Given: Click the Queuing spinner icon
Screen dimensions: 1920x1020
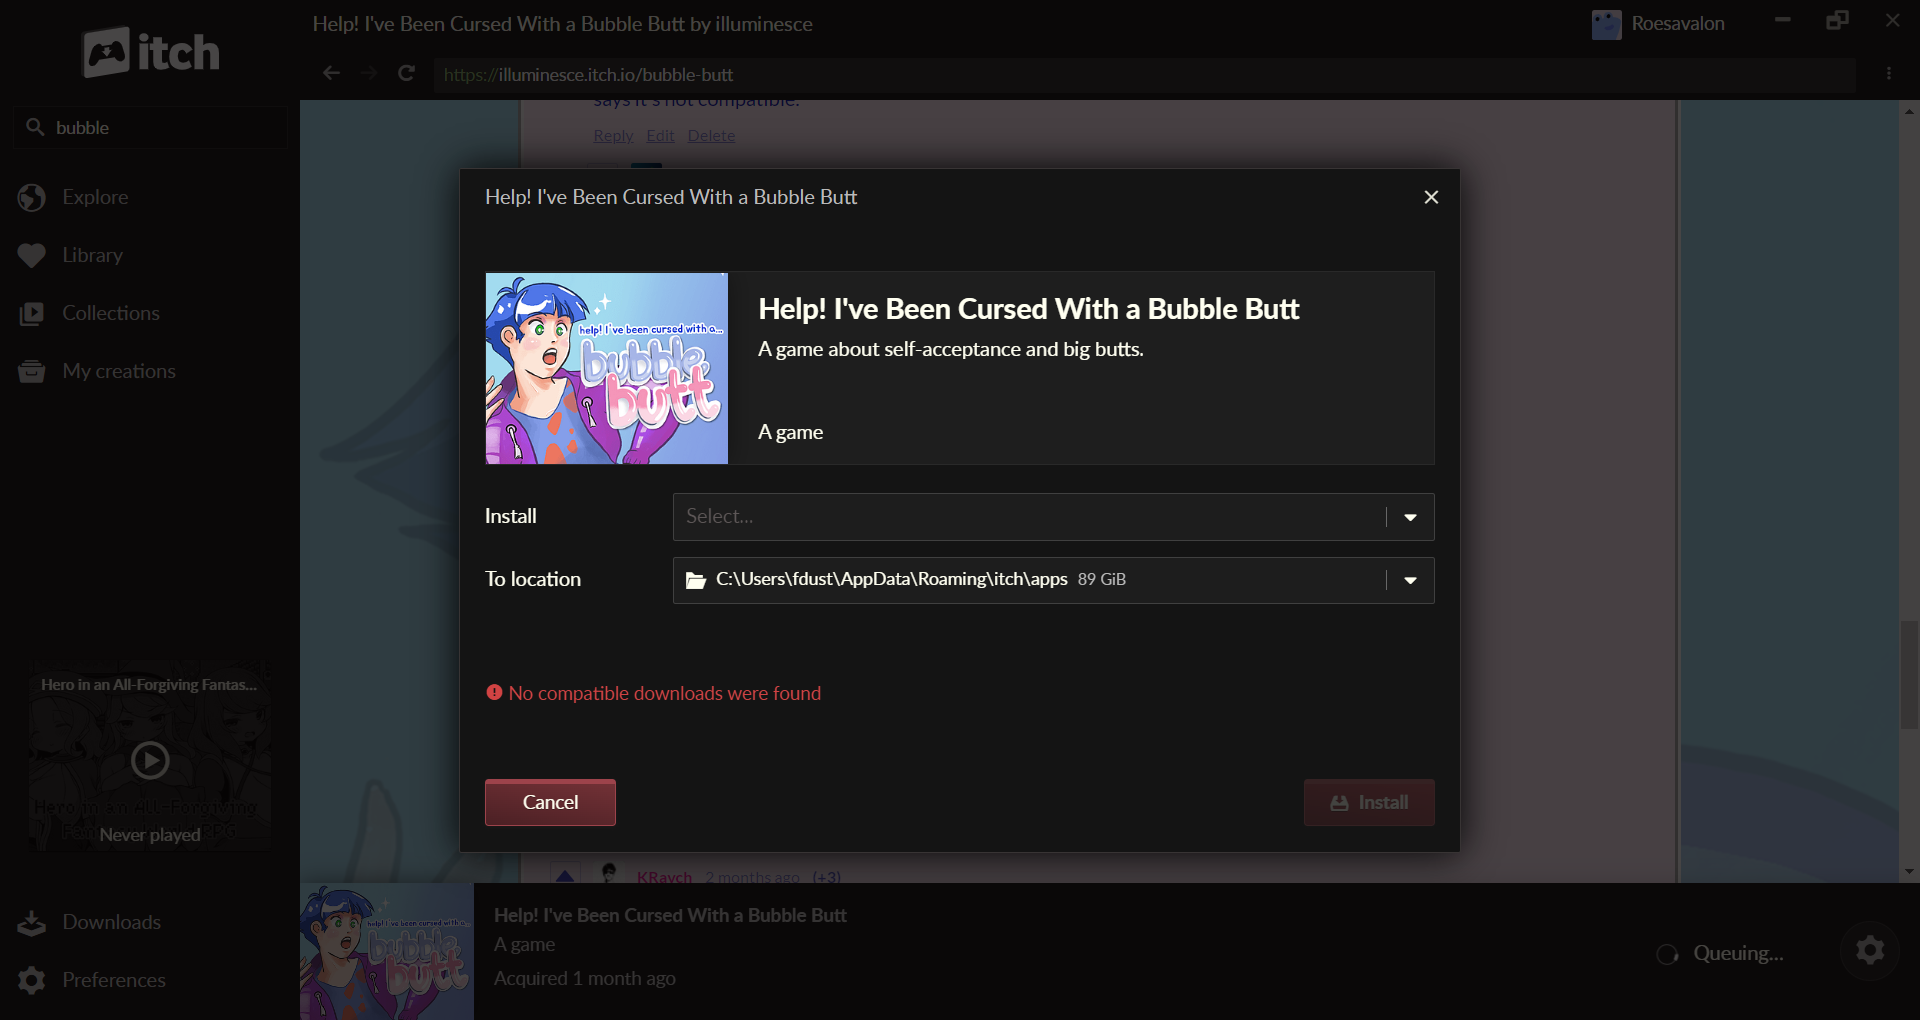Looking at the screenshot, I should [x=1667, y=954].
